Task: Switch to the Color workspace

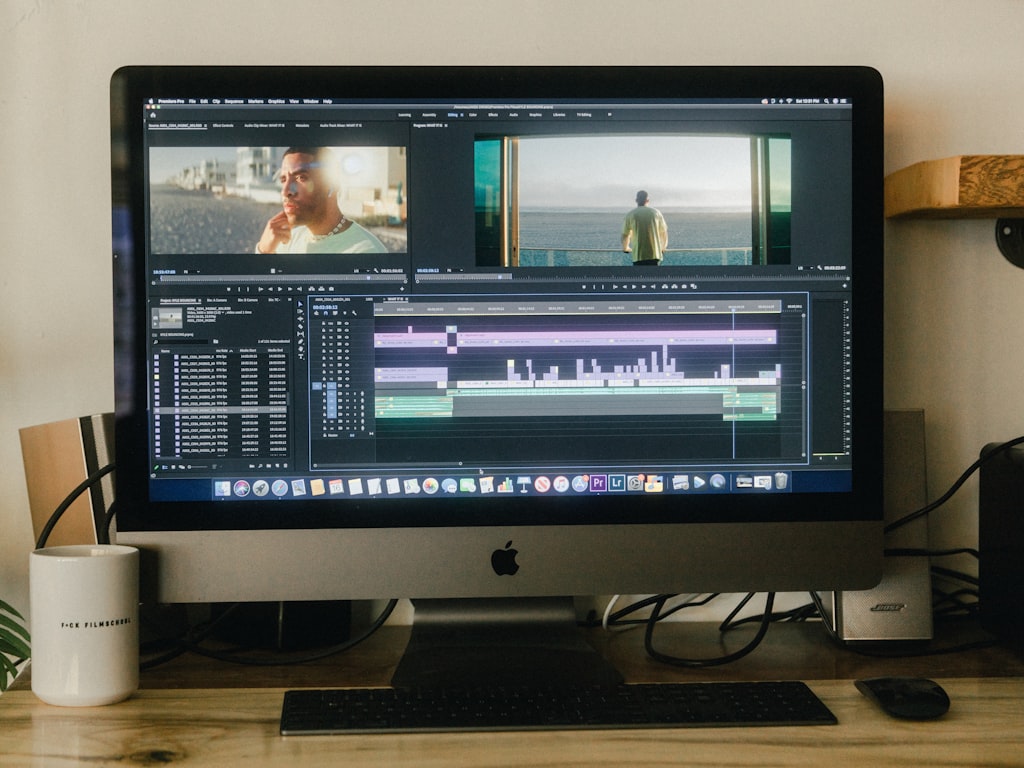Action: point(473,114)
